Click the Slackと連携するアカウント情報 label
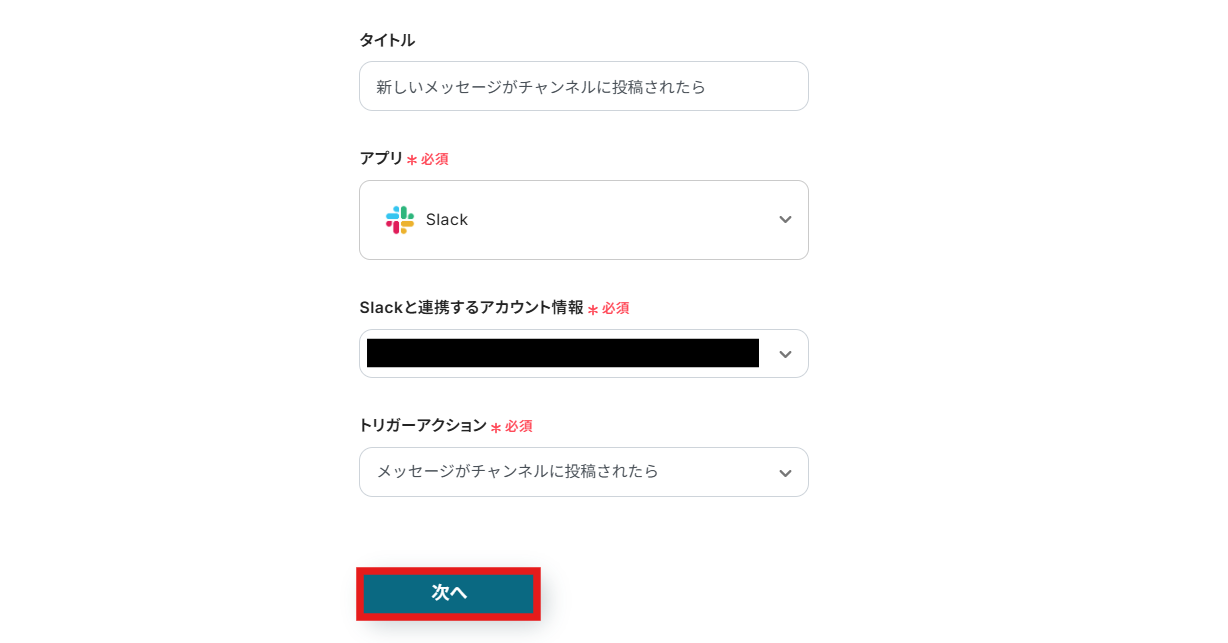Screen dimensions: 1228x643 471,308
